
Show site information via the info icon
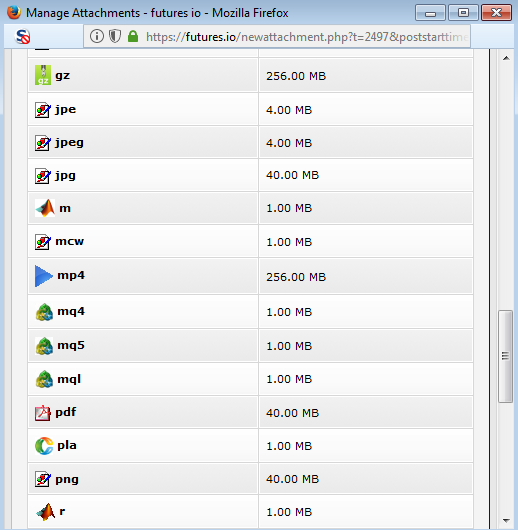coord(97,36)
